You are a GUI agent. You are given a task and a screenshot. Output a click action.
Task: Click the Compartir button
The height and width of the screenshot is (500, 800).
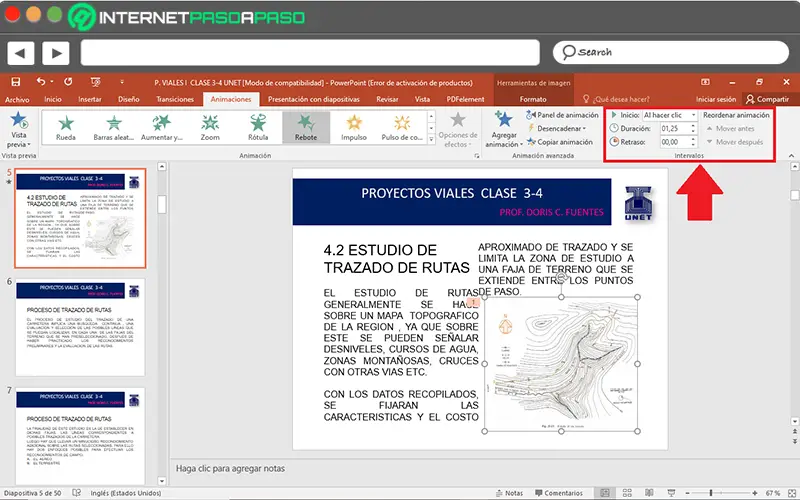pos(767,99)
